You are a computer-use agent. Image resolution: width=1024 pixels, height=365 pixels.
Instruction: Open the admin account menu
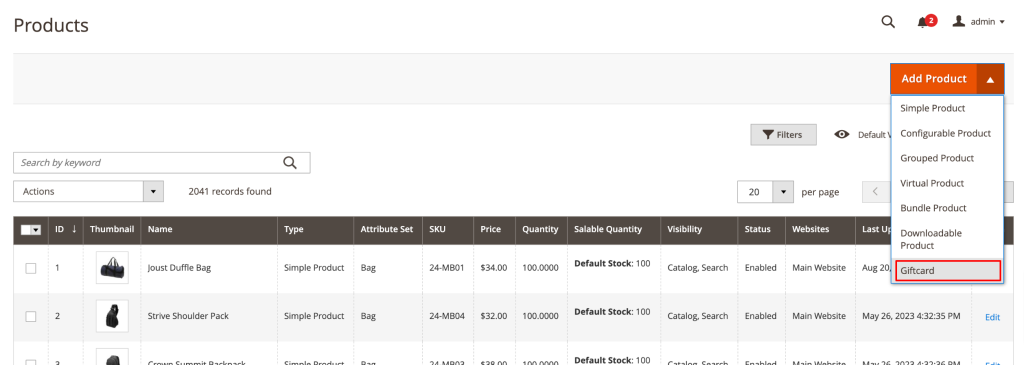pyautogui.click(x=978, y=22)
